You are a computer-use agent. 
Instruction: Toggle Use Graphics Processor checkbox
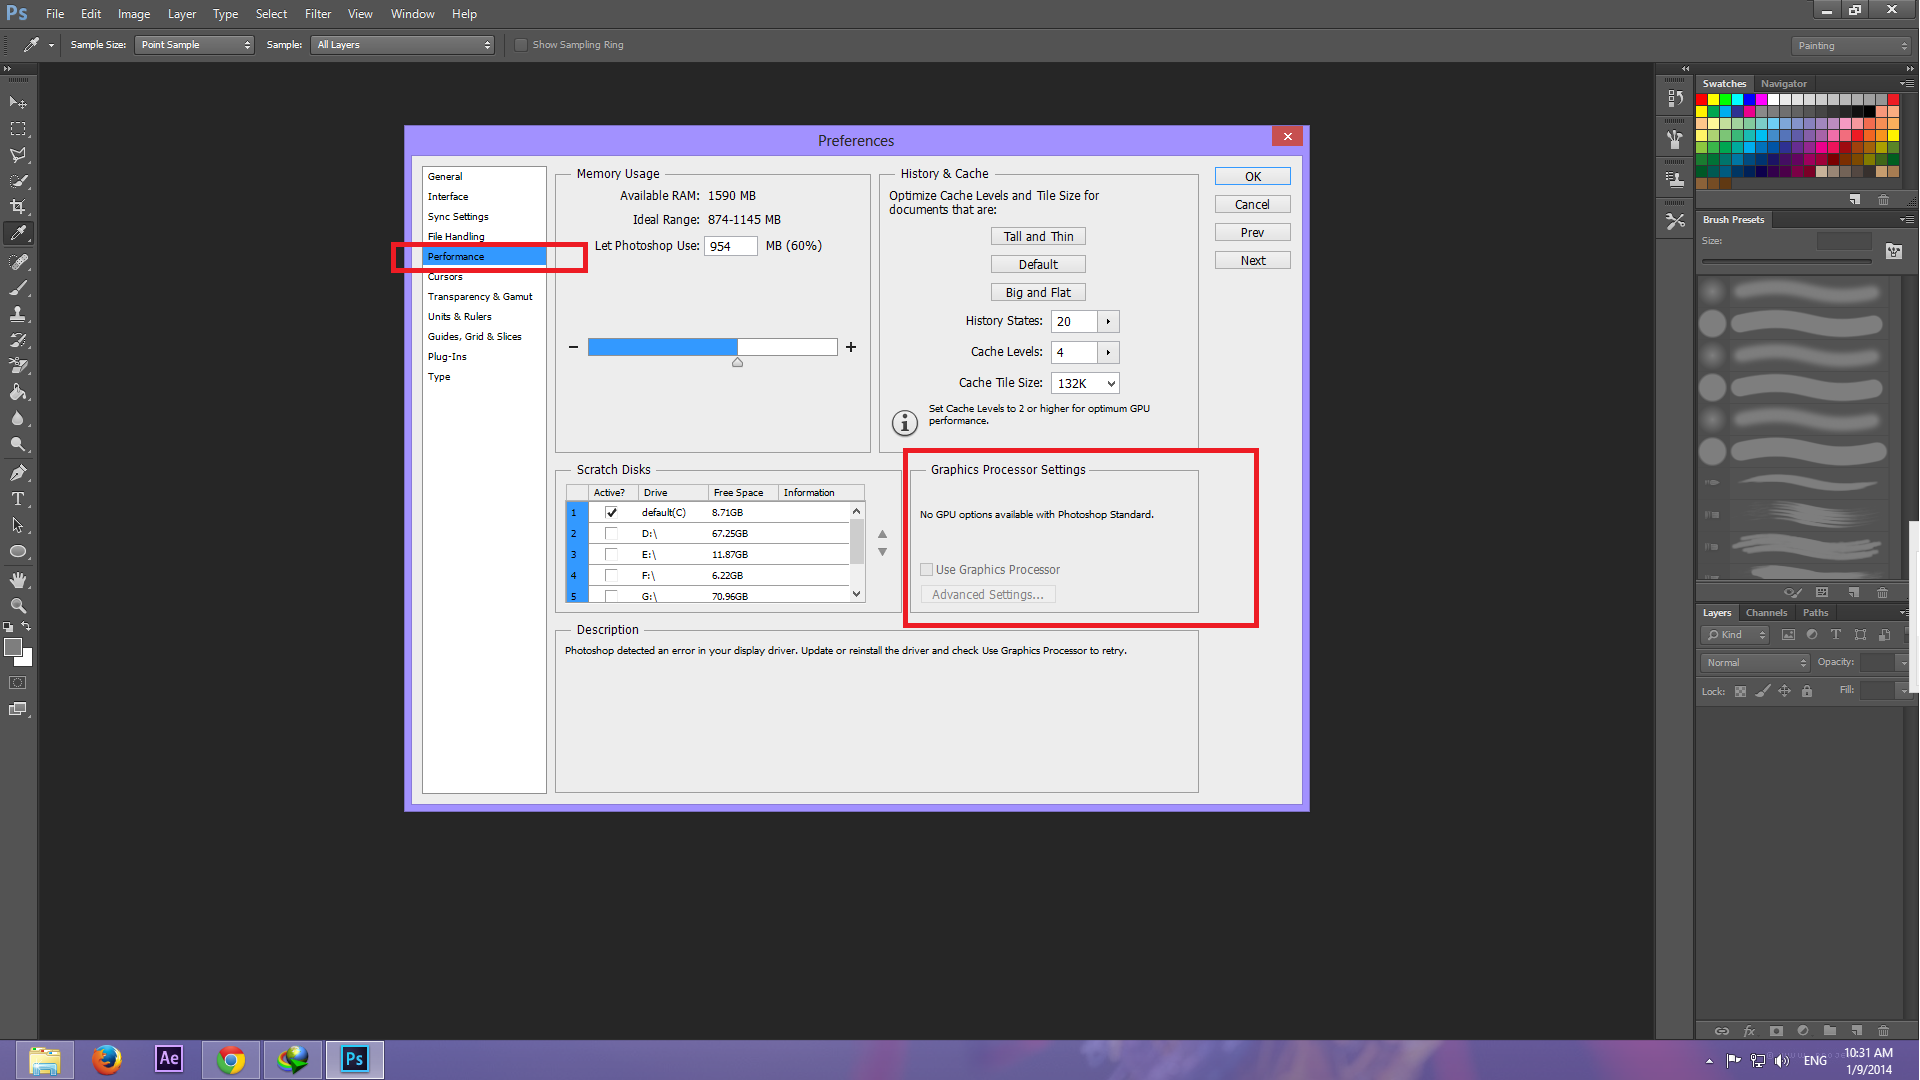[x=924, y=568]
